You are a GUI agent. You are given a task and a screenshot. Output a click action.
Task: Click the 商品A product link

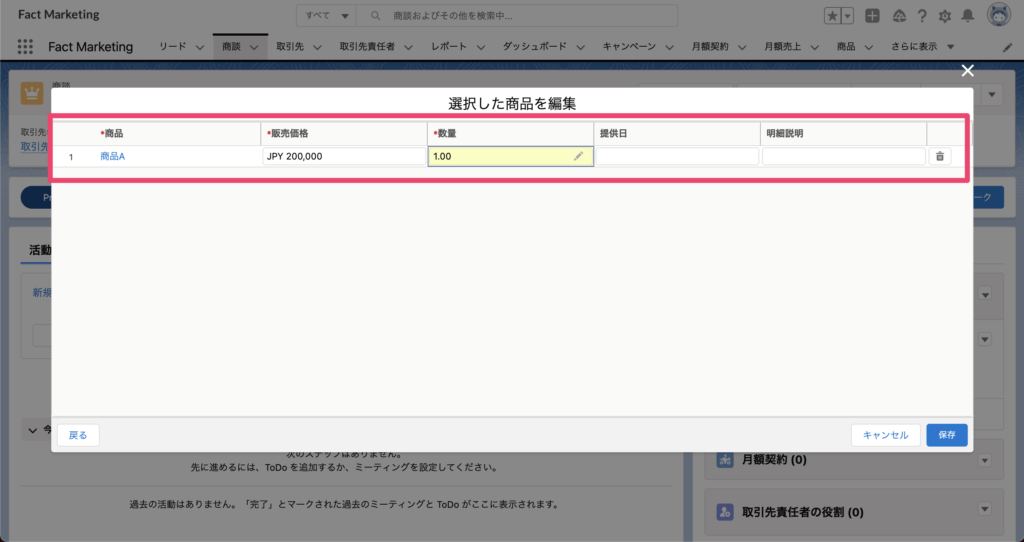[x=112, y=156]
